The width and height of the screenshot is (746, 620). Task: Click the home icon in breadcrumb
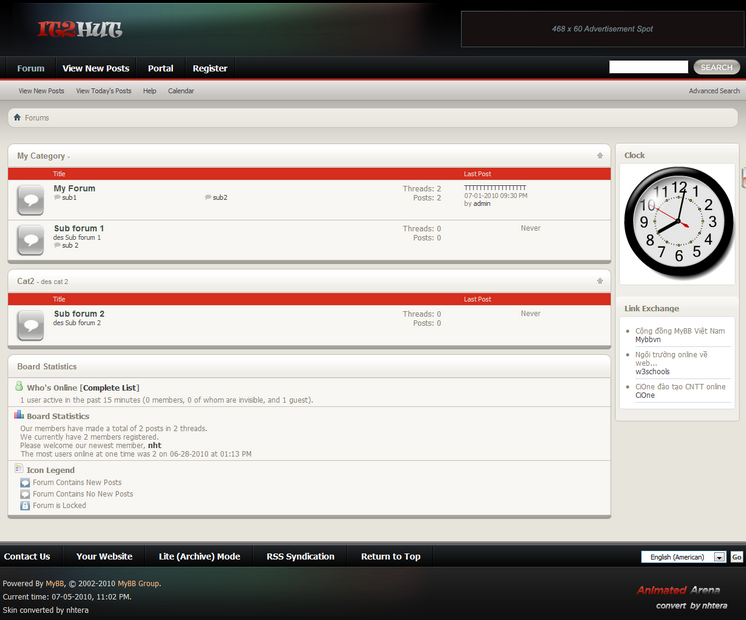tap(17, 118)
